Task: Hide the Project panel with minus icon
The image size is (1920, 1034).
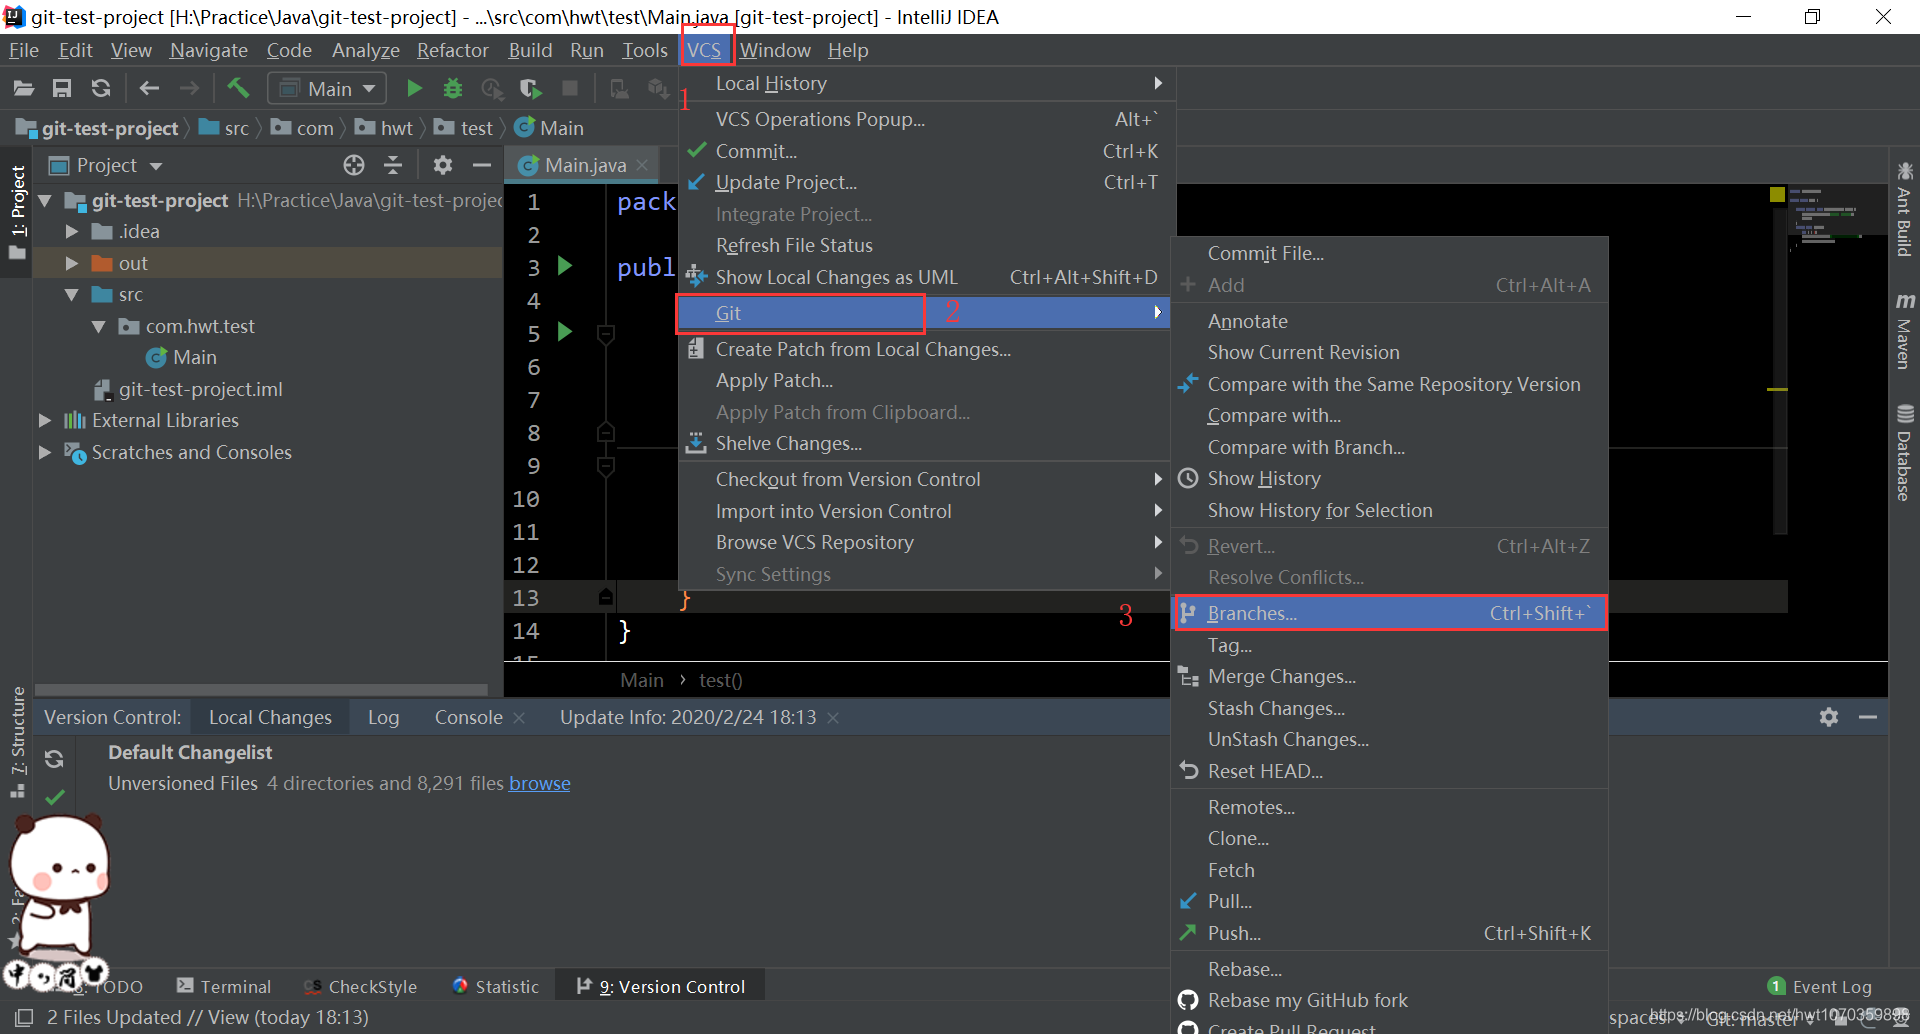Action: coord(482,165)
